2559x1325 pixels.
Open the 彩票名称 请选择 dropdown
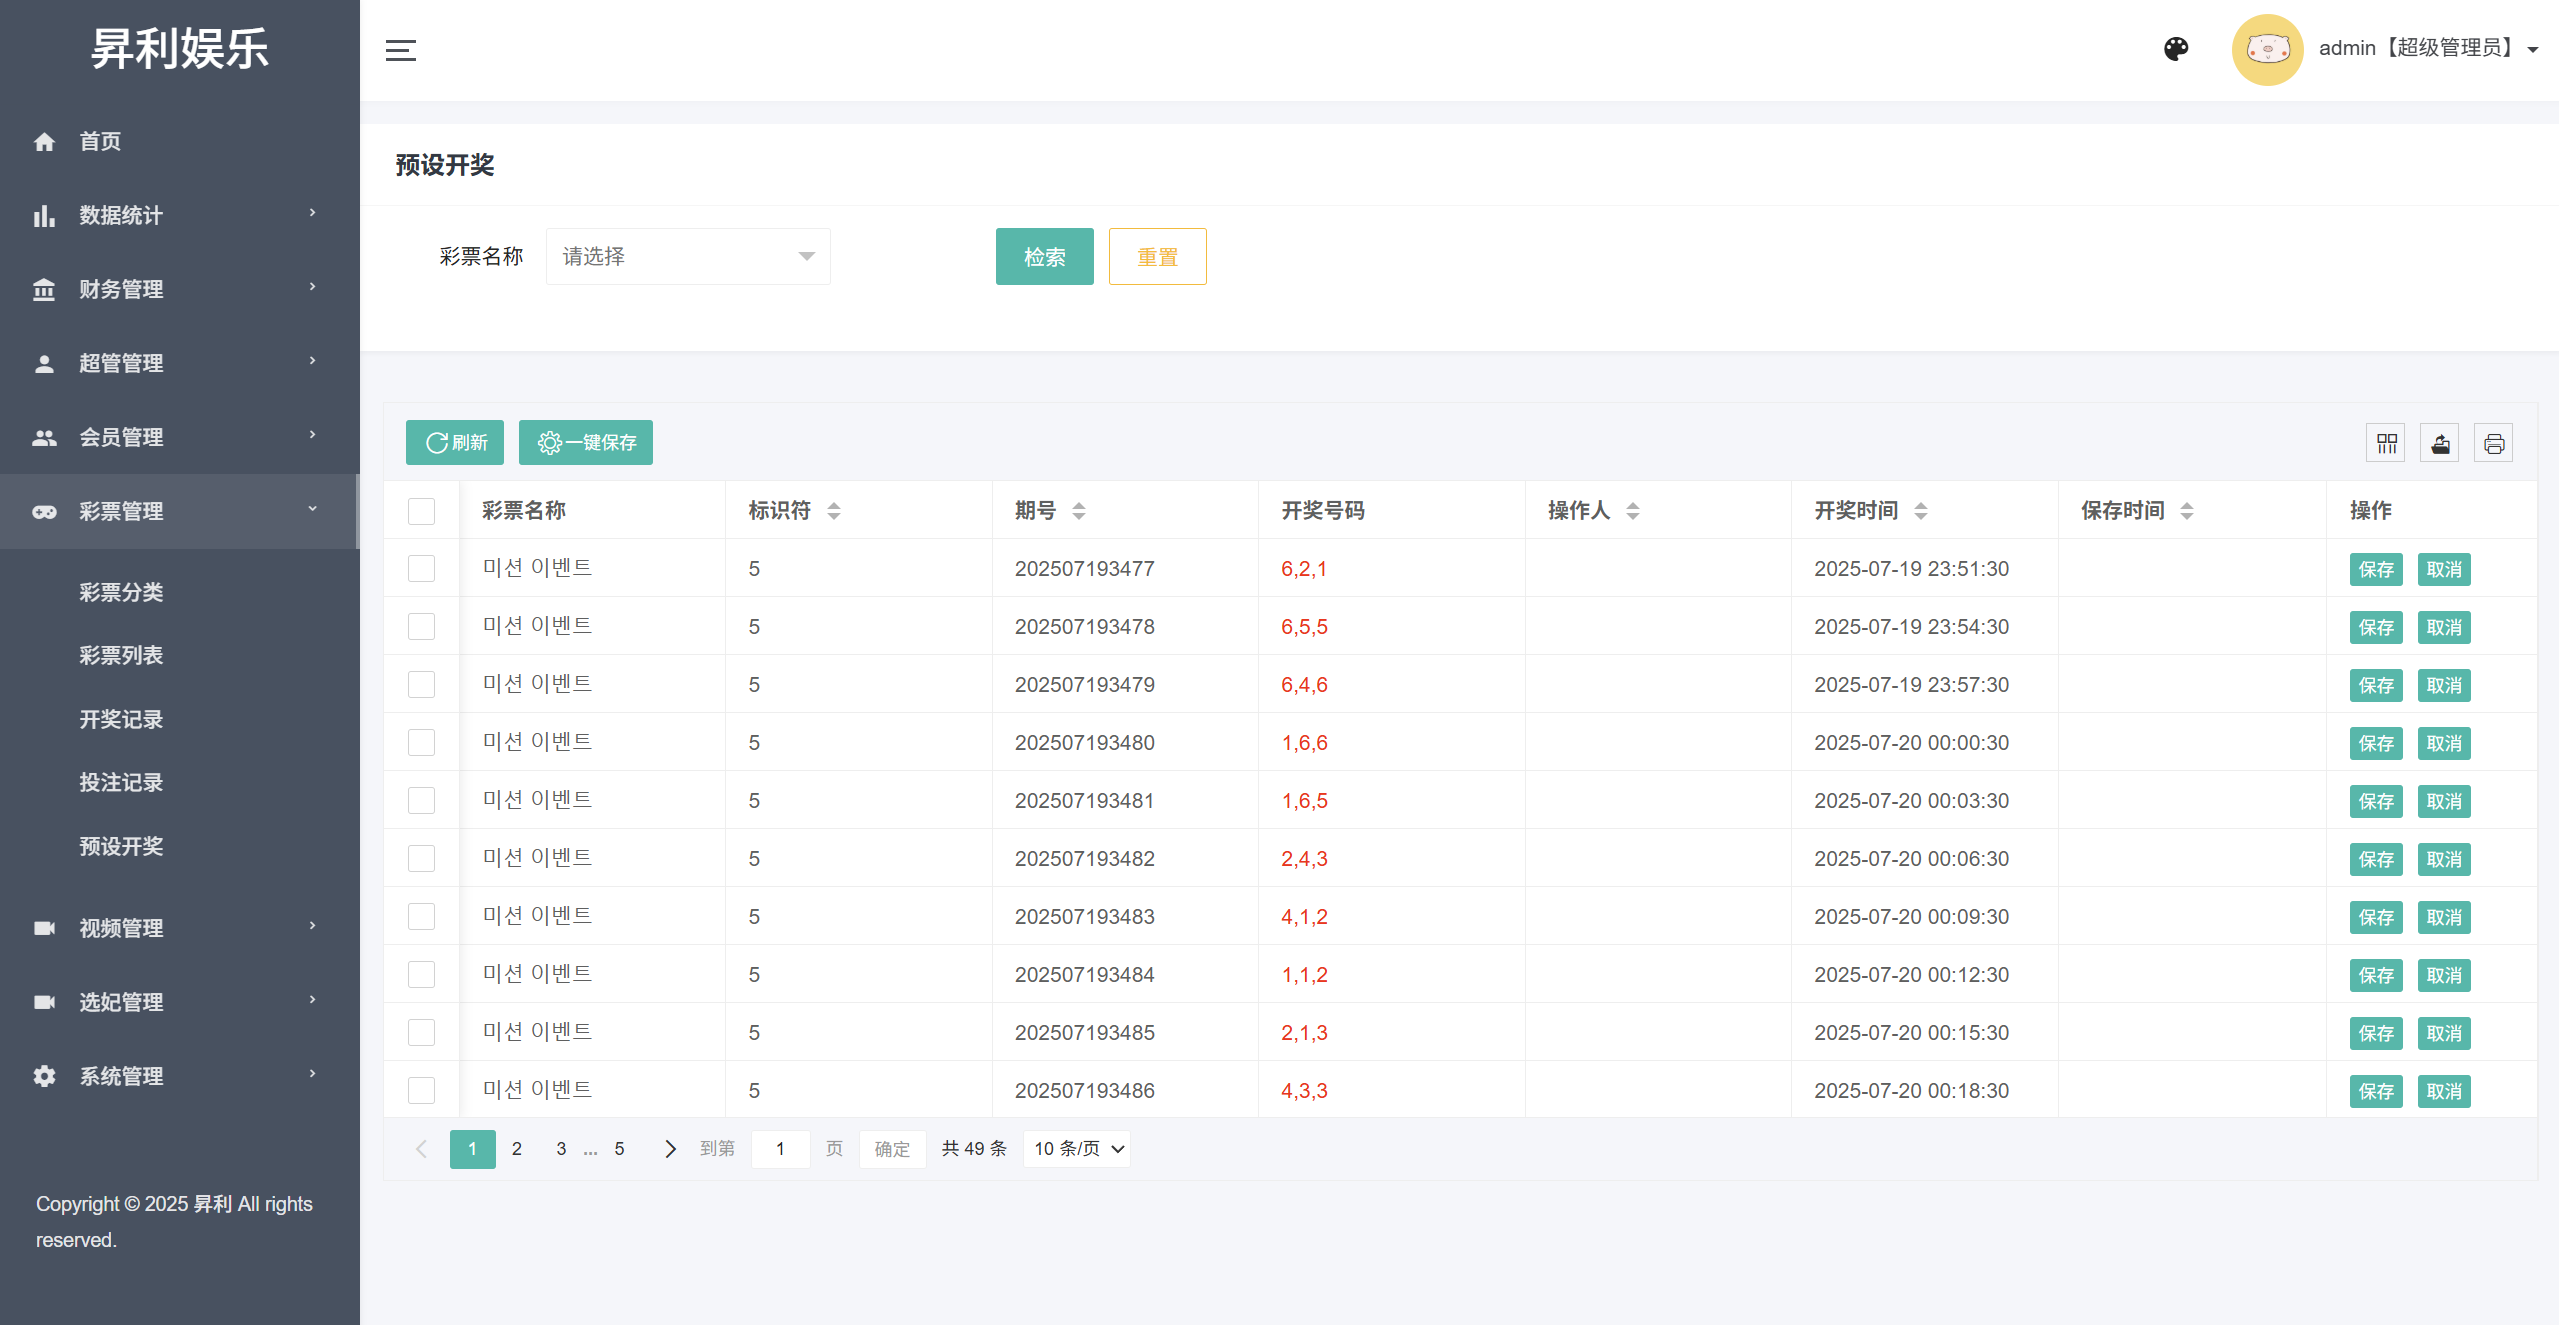(x=688, y=257)
